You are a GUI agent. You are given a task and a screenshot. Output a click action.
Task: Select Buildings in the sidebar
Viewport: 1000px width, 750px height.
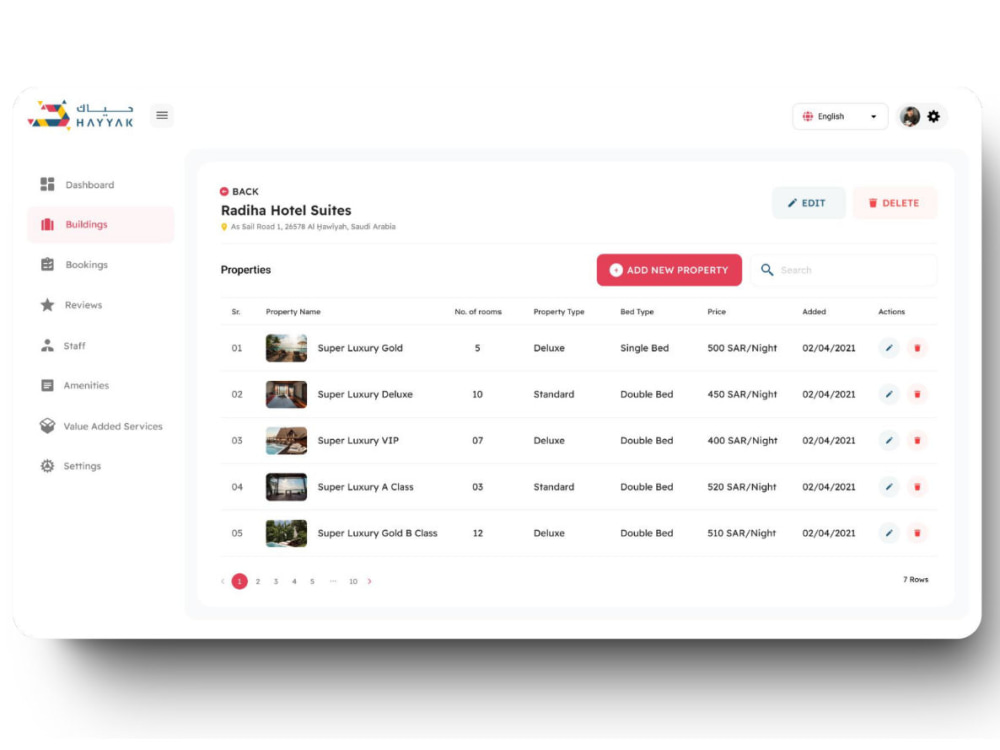pyautogui.click(x=100, y=224)
